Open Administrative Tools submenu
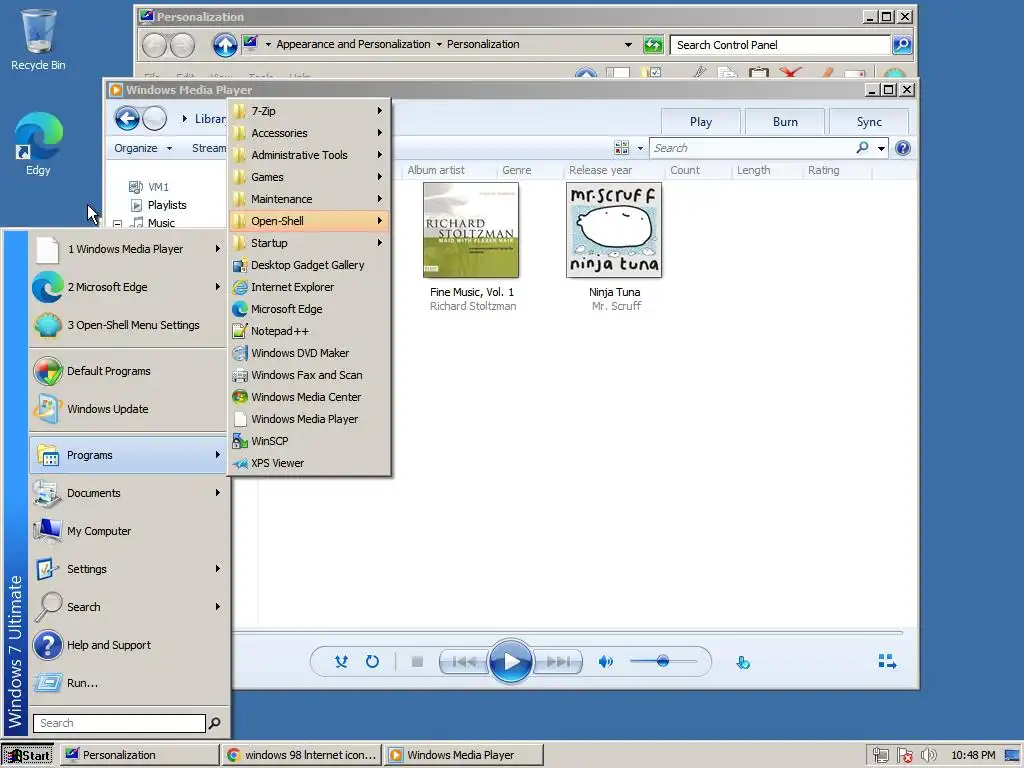The image size is (1024, 768). (x=310, y=155)
